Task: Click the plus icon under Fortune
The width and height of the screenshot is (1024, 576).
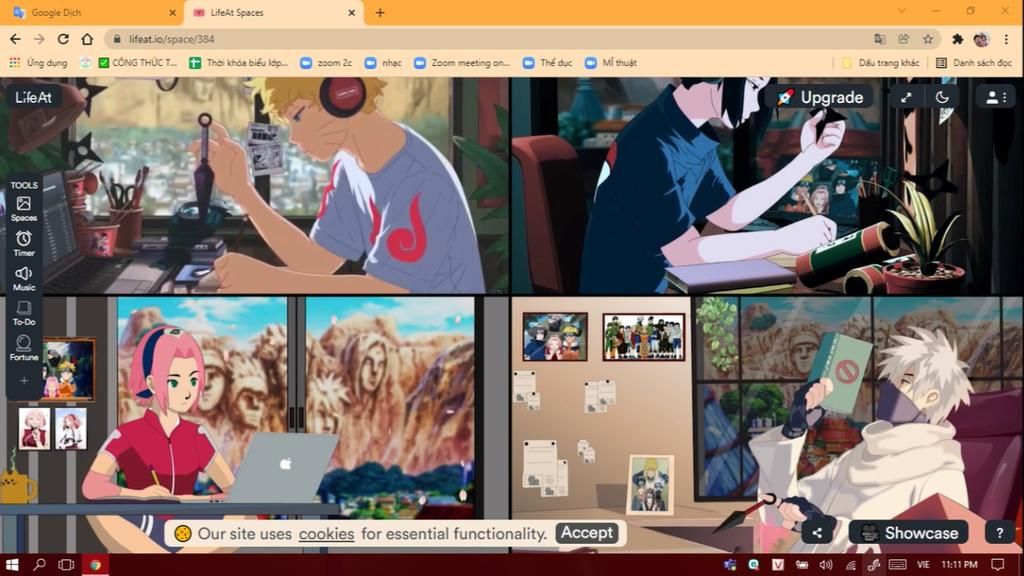Action: pos(24,381)
